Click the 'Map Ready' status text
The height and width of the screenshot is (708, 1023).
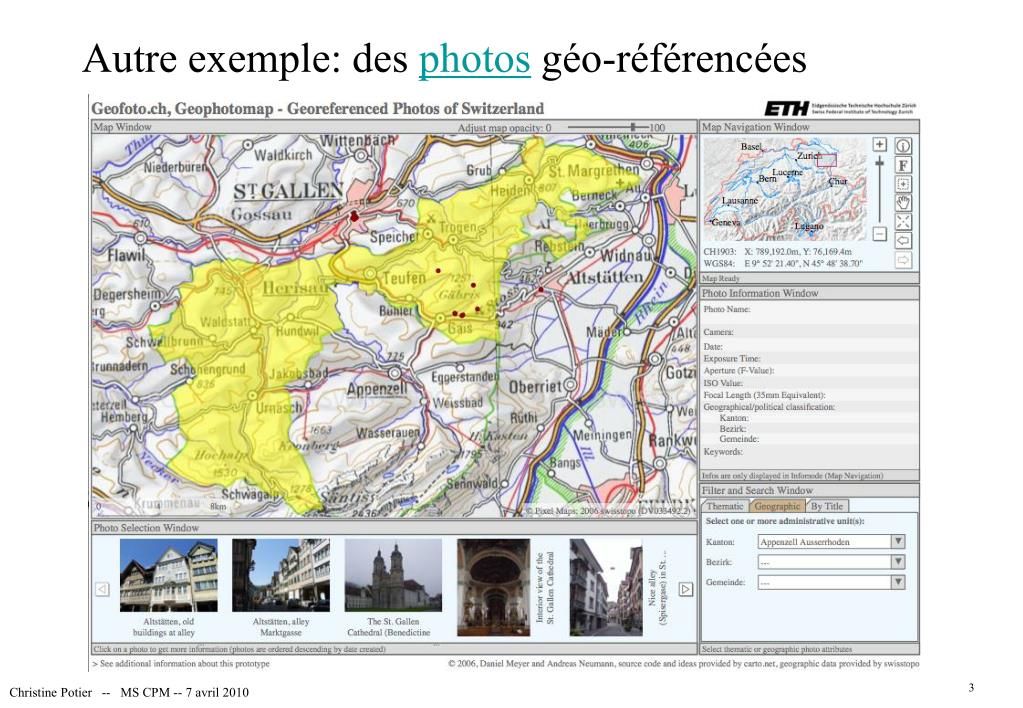pyautogui.click(x=720, y=279)
